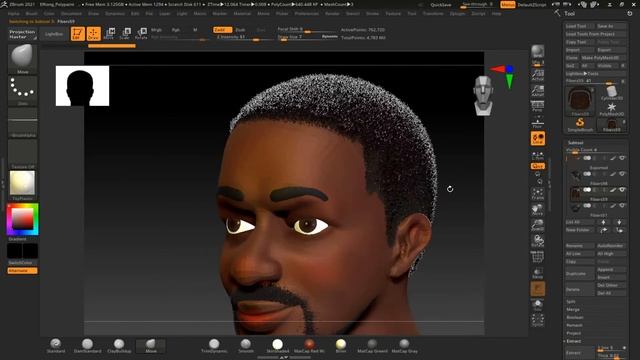This screenshot has height=360, width=640.
Task: Click the Zoom3D navigation icon
Action: [538, 225]
